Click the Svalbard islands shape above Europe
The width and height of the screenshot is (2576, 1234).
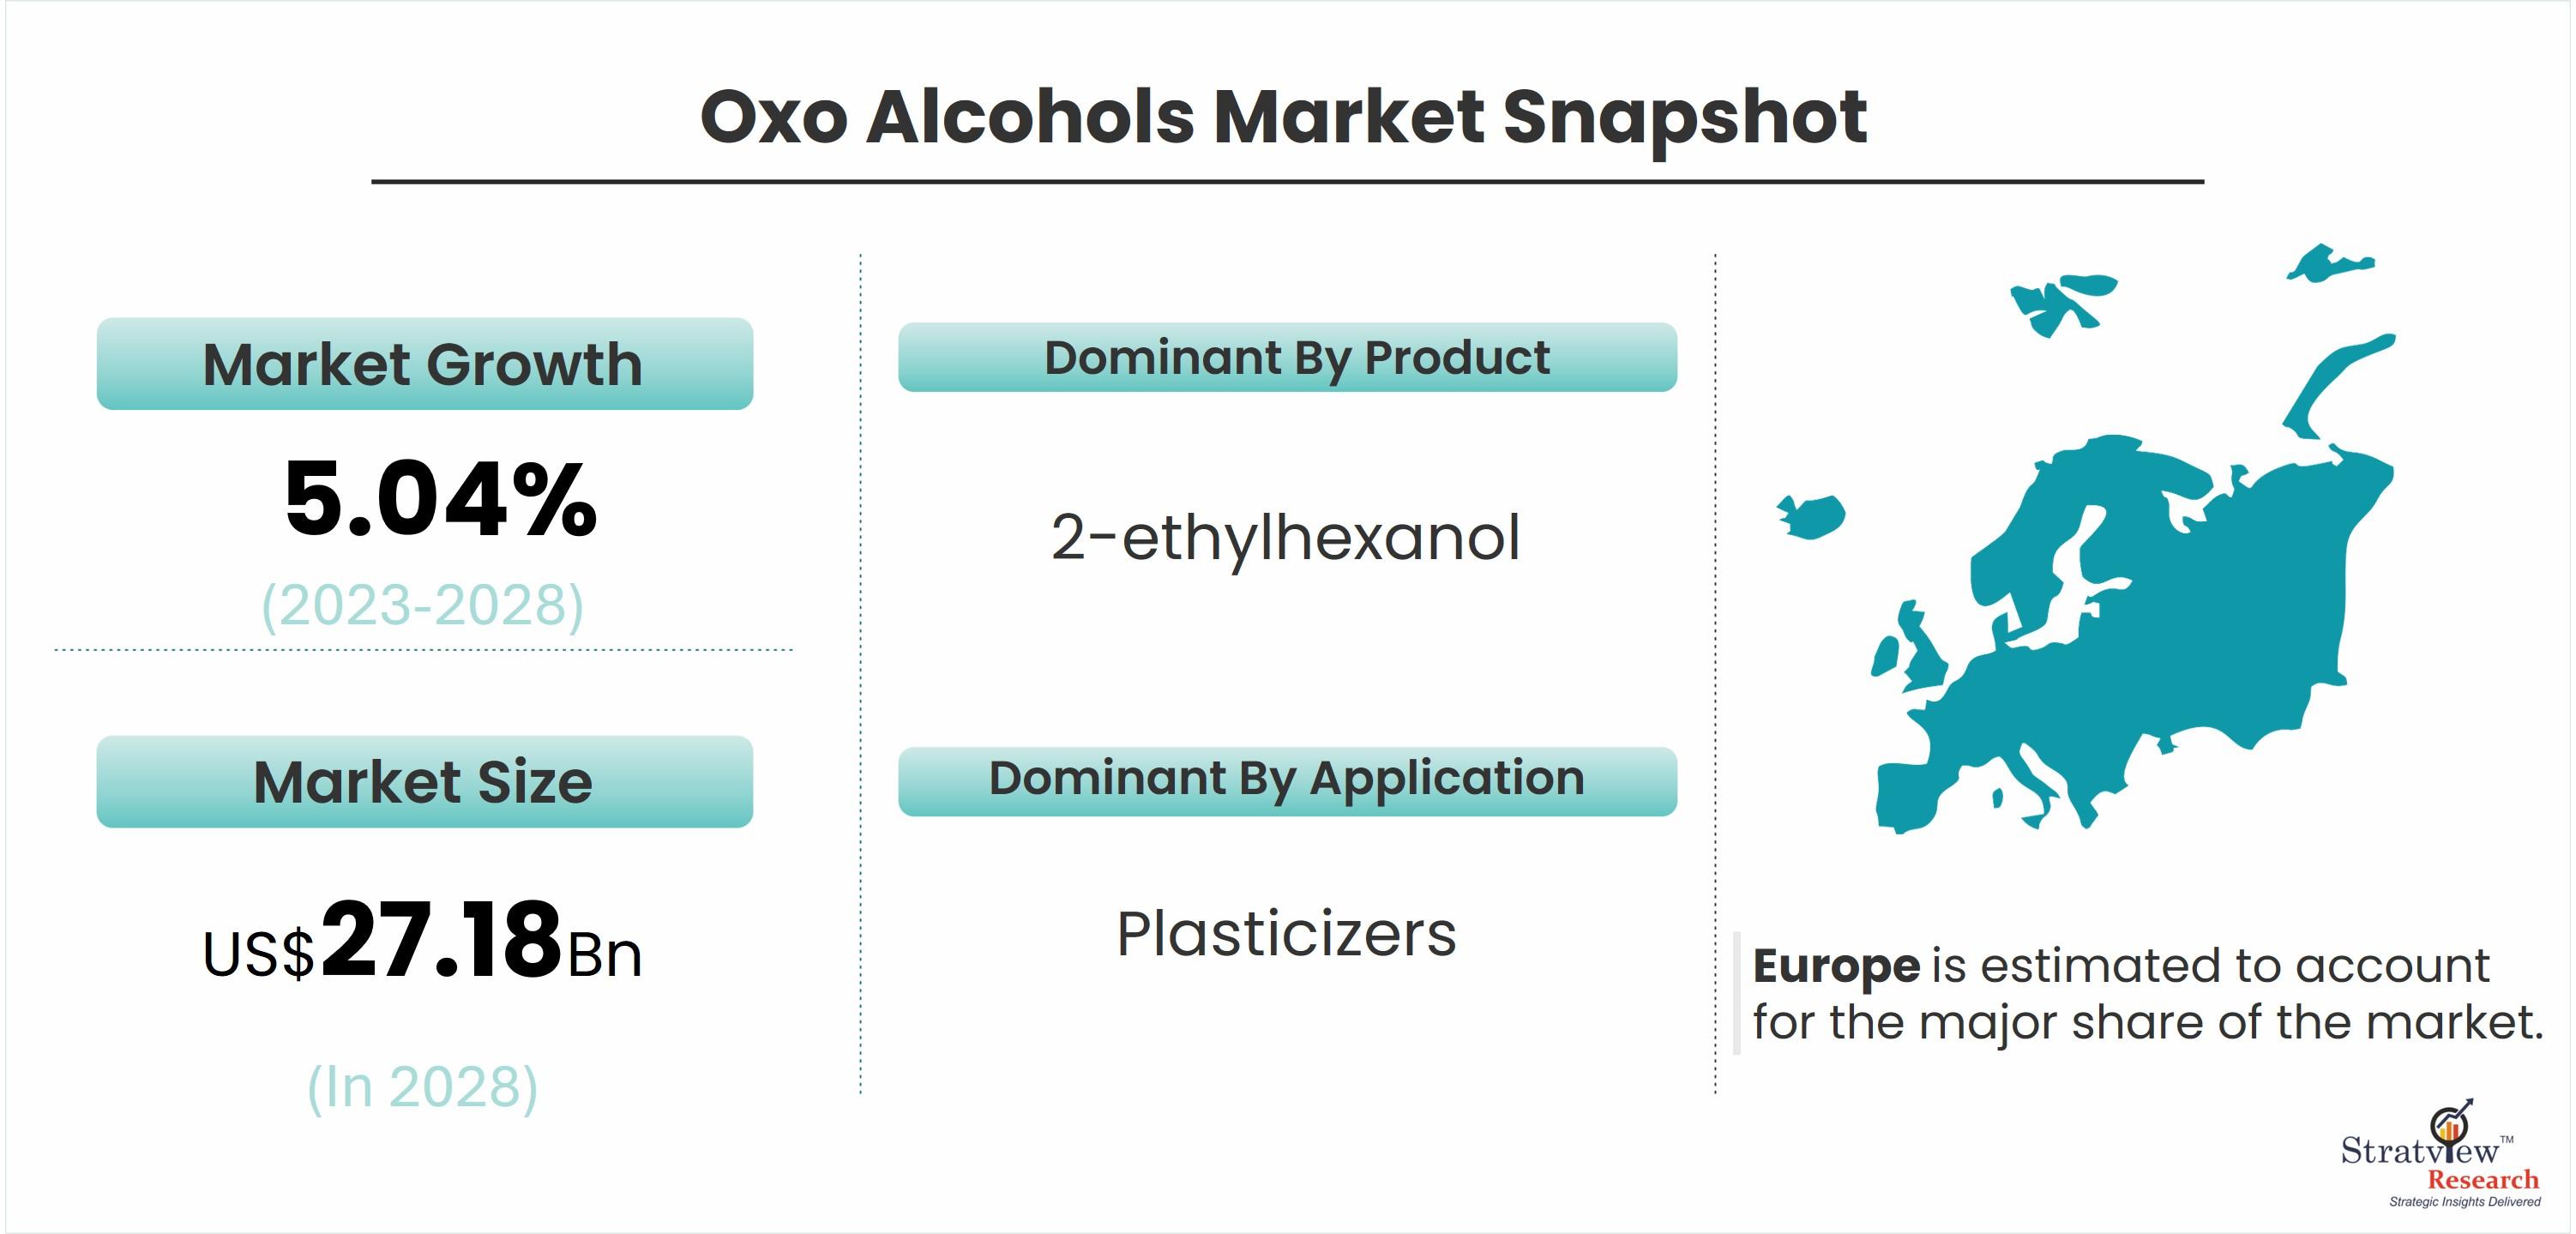point(2062,304)
